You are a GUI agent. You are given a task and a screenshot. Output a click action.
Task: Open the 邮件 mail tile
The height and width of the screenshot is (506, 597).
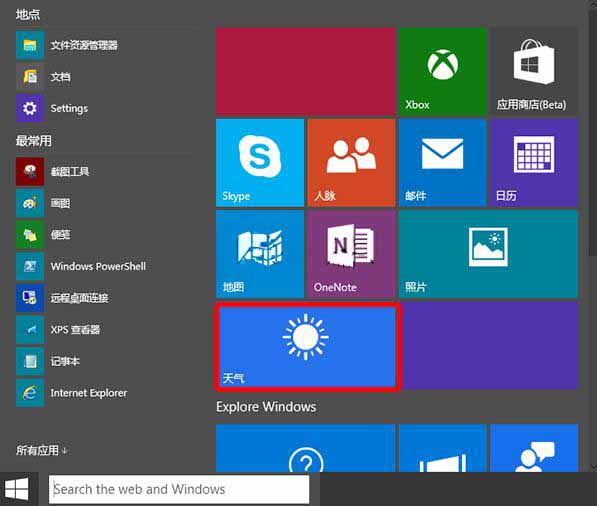442,163
